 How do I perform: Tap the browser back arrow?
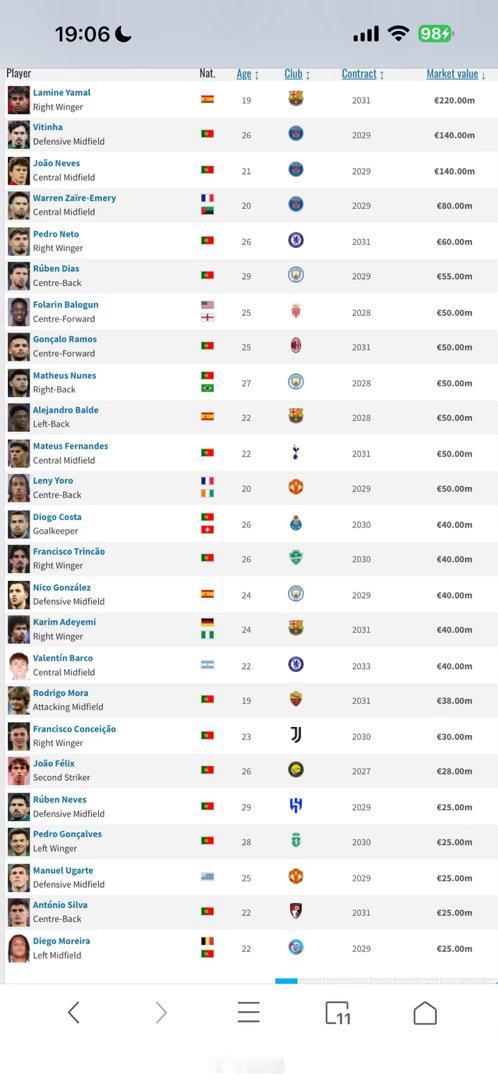coord(74,1012)
